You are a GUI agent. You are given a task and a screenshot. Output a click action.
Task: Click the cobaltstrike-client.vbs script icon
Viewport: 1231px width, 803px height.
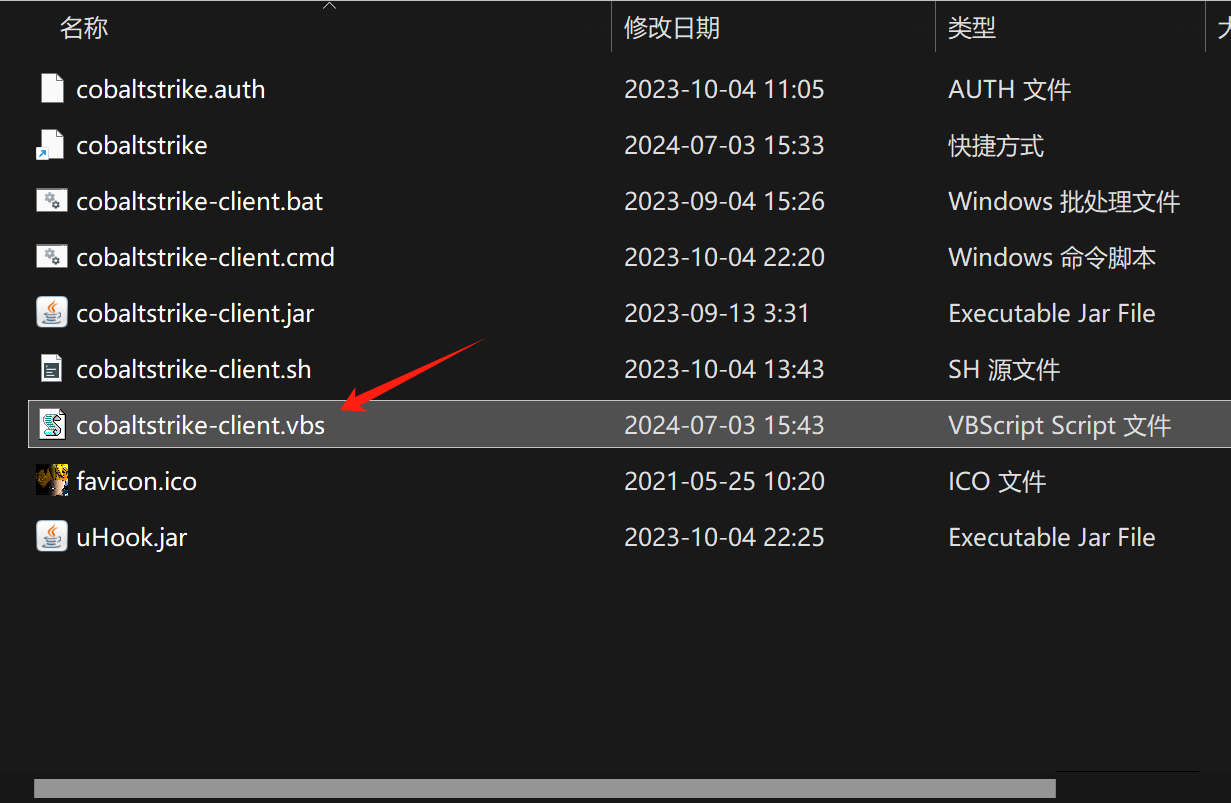(52, 425)
